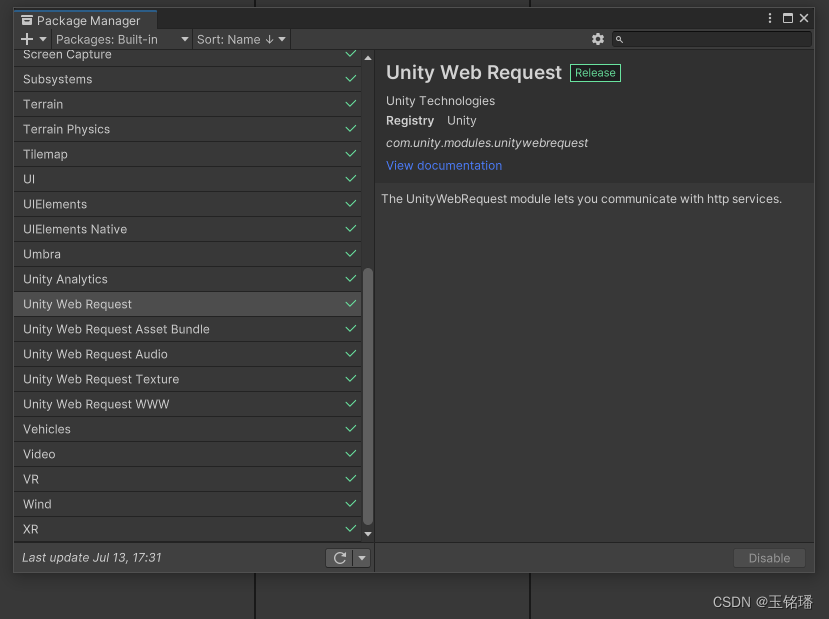Select the Unity Web Request package row
The width and height of the screenshot is (829, 619).
coord(188,304)
